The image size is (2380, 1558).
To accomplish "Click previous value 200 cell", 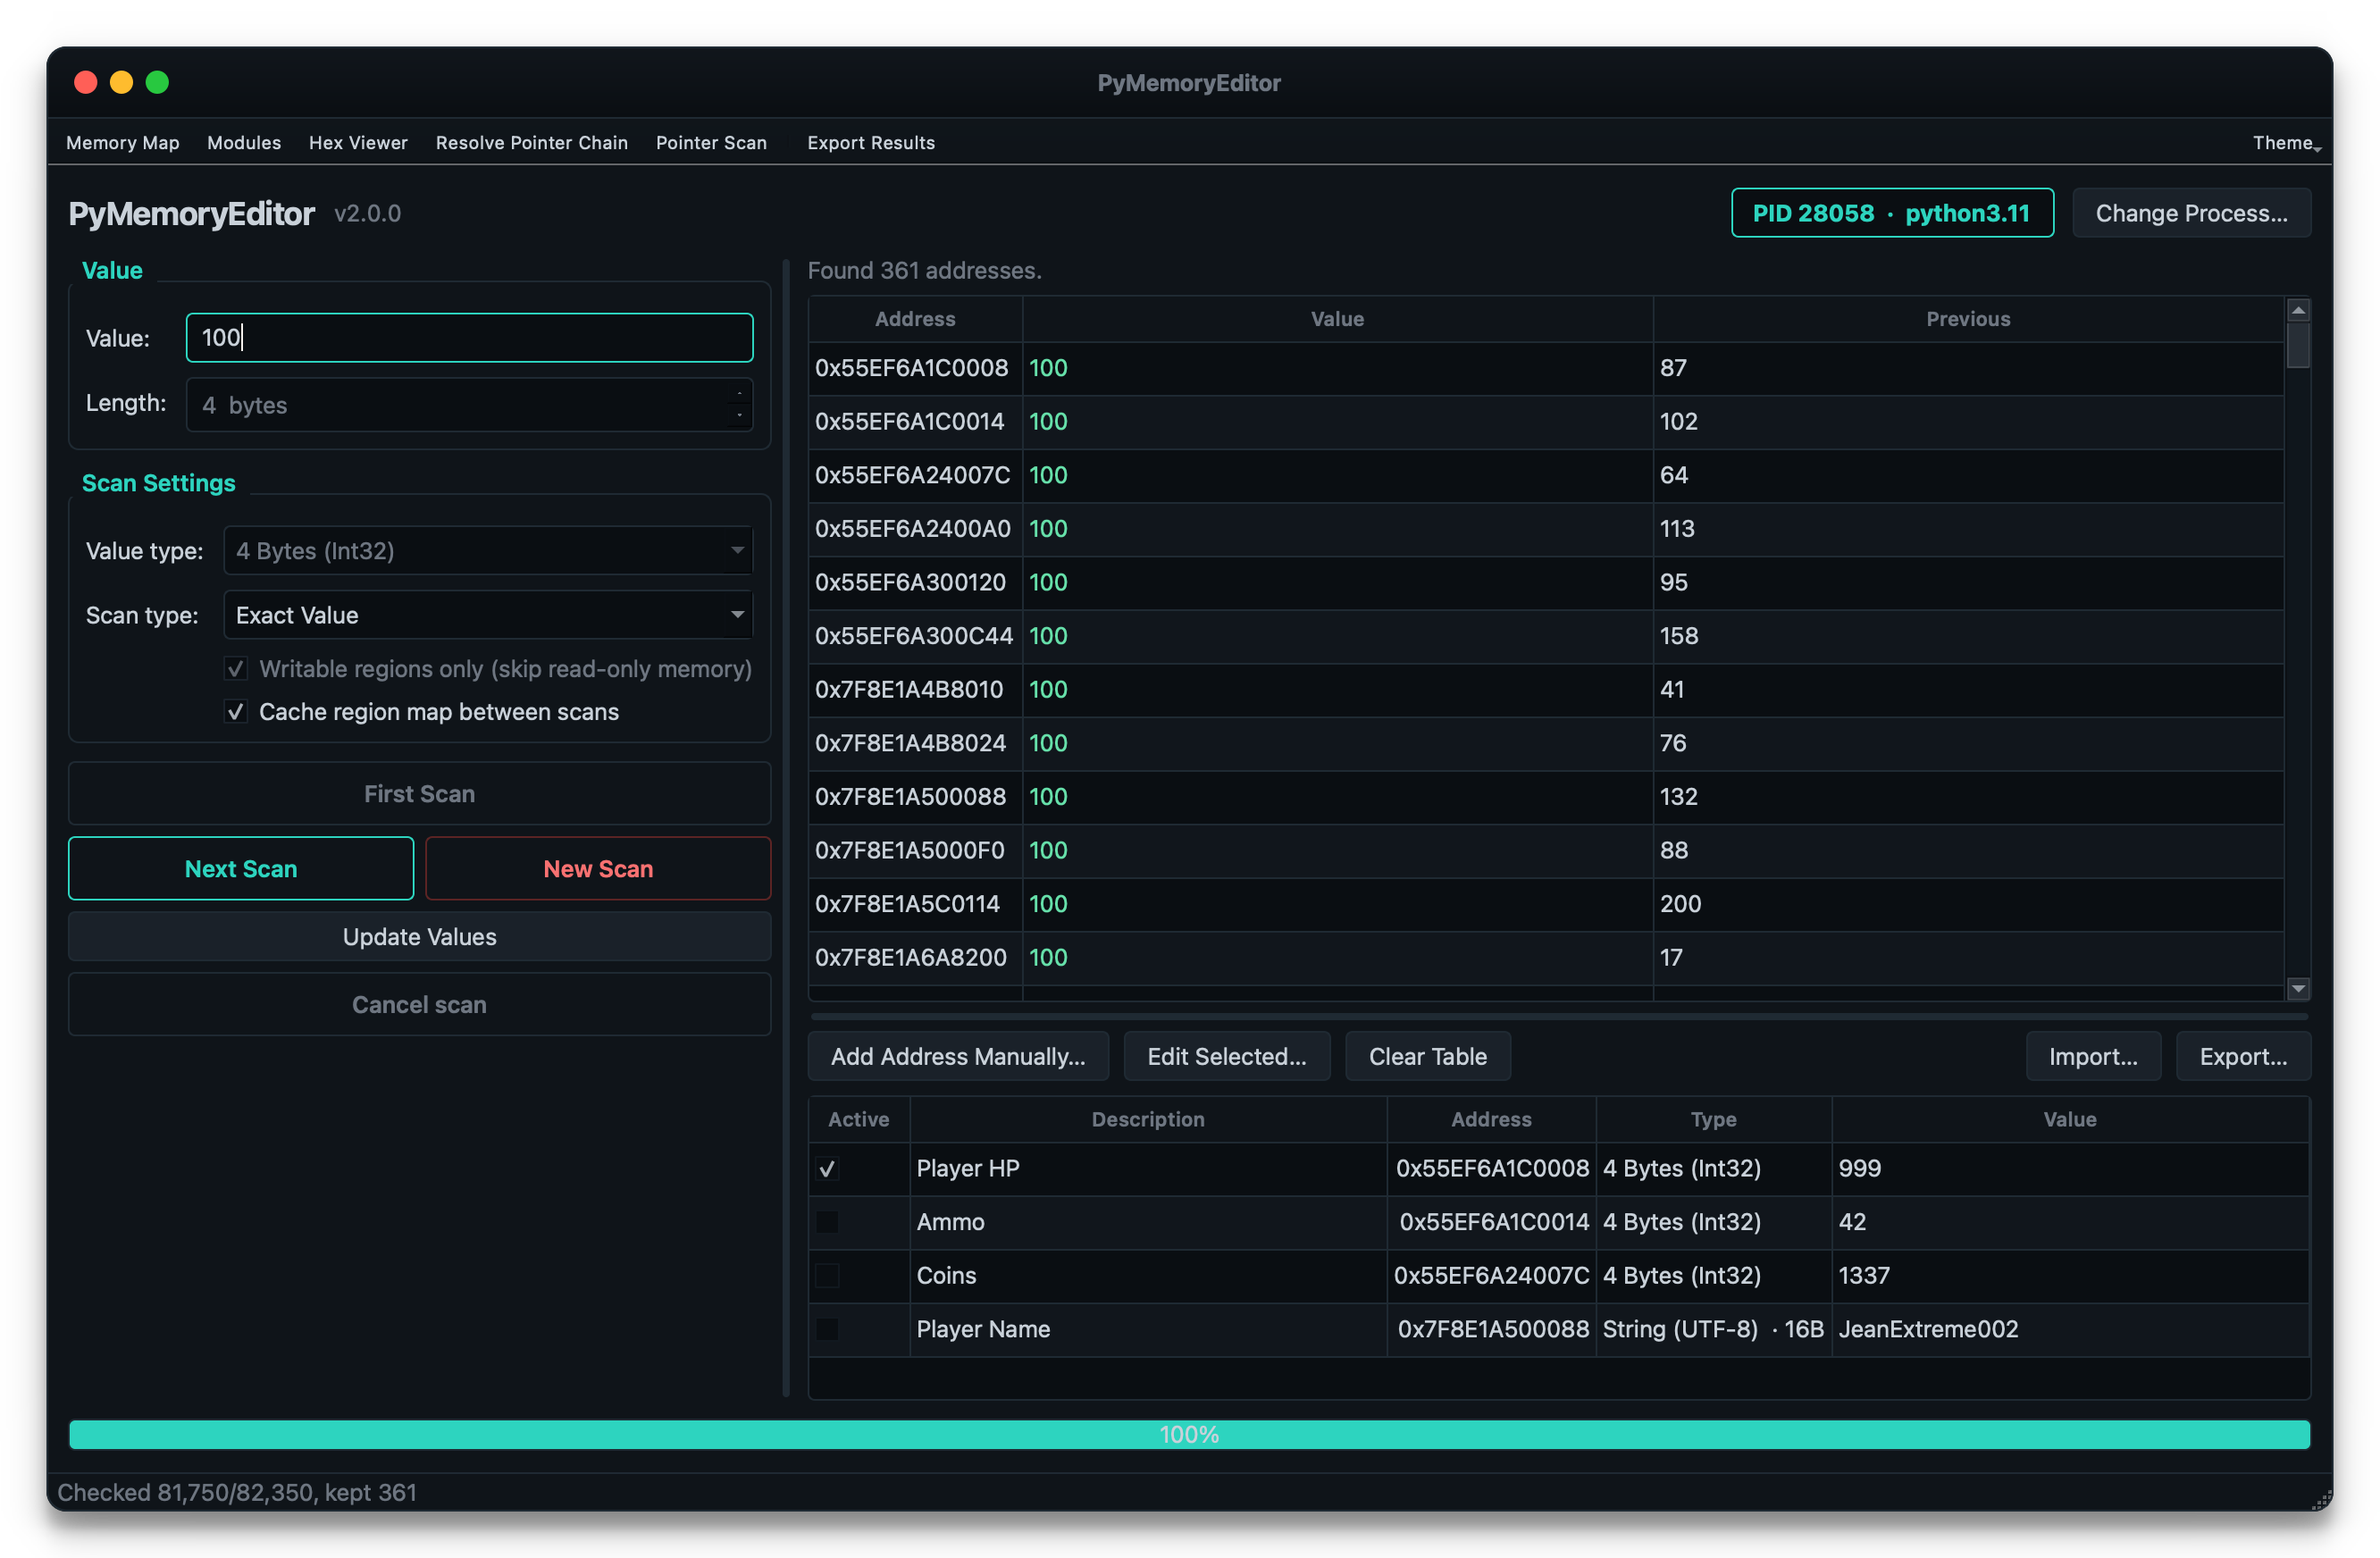I will click(1968, 904).
